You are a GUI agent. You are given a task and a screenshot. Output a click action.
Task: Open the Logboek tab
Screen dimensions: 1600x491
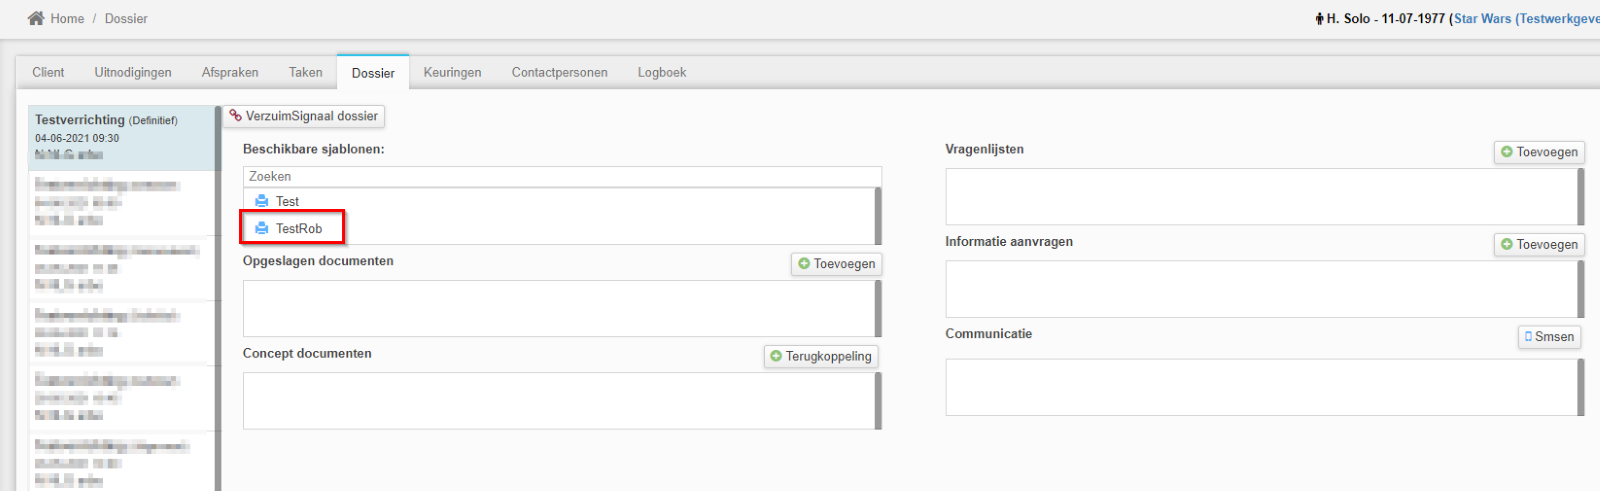(662, 72)
